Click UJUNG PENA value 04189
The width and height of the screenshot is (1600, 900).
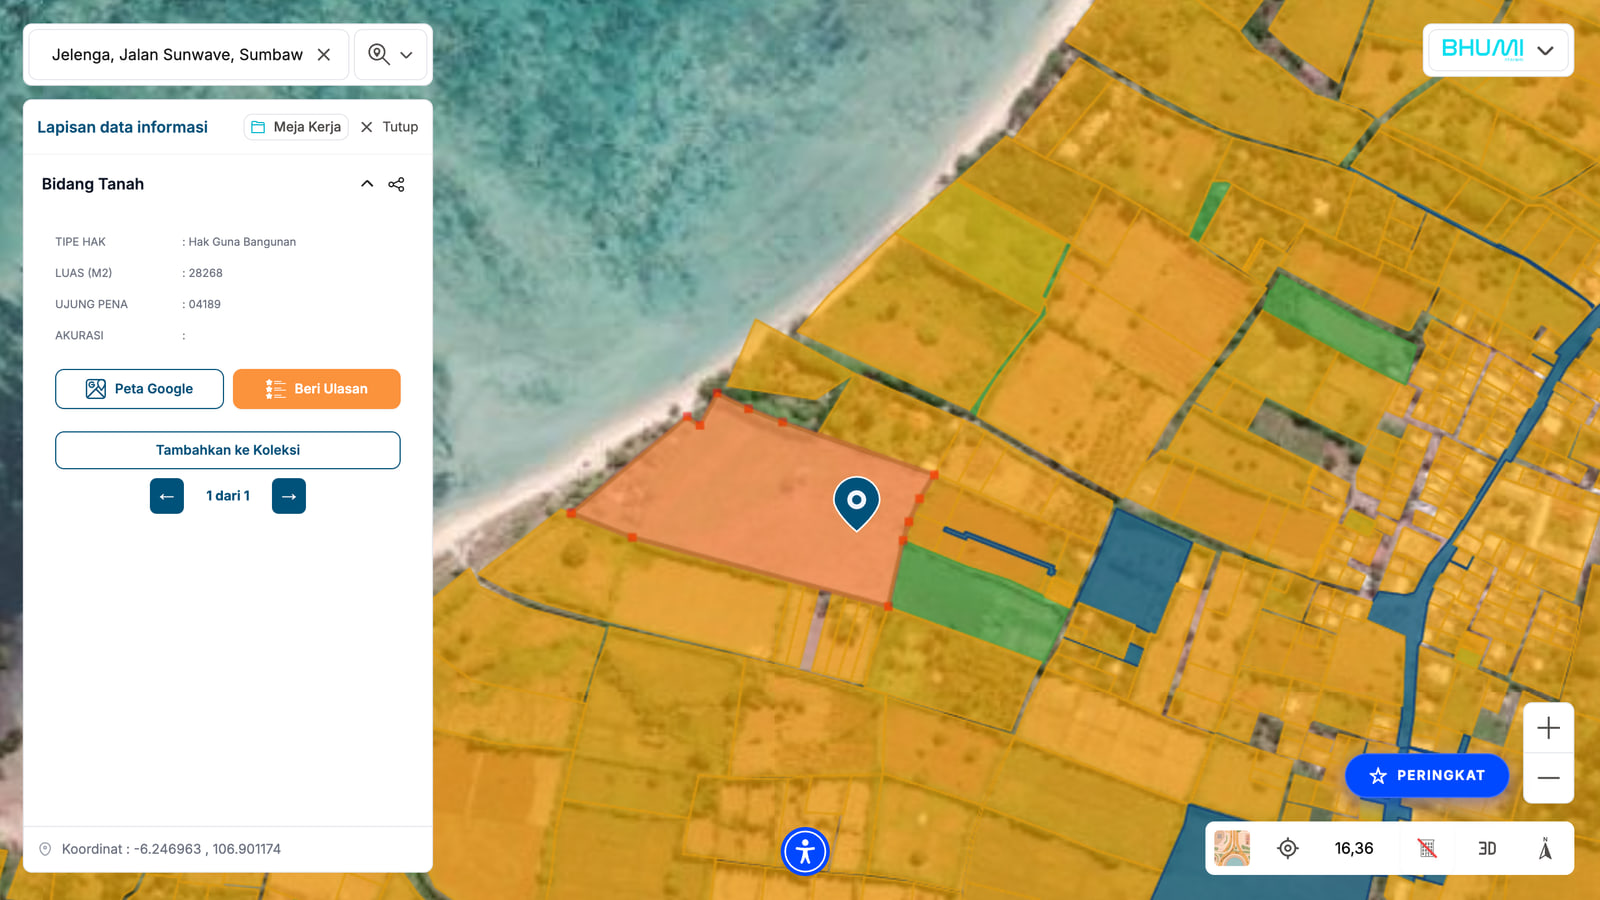point(205,304)
